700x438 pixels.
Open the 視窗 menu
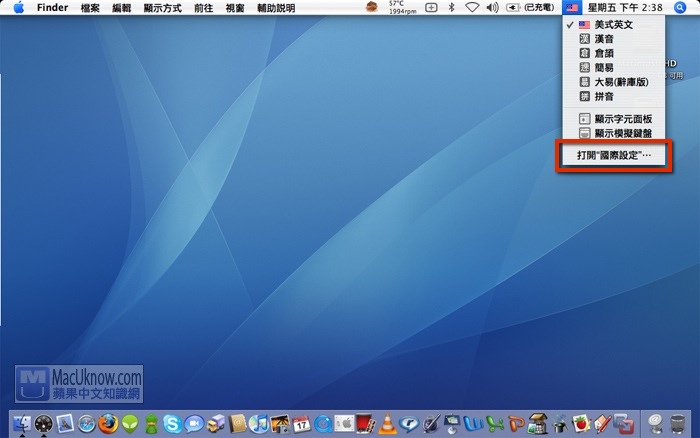tap(235, 8)
